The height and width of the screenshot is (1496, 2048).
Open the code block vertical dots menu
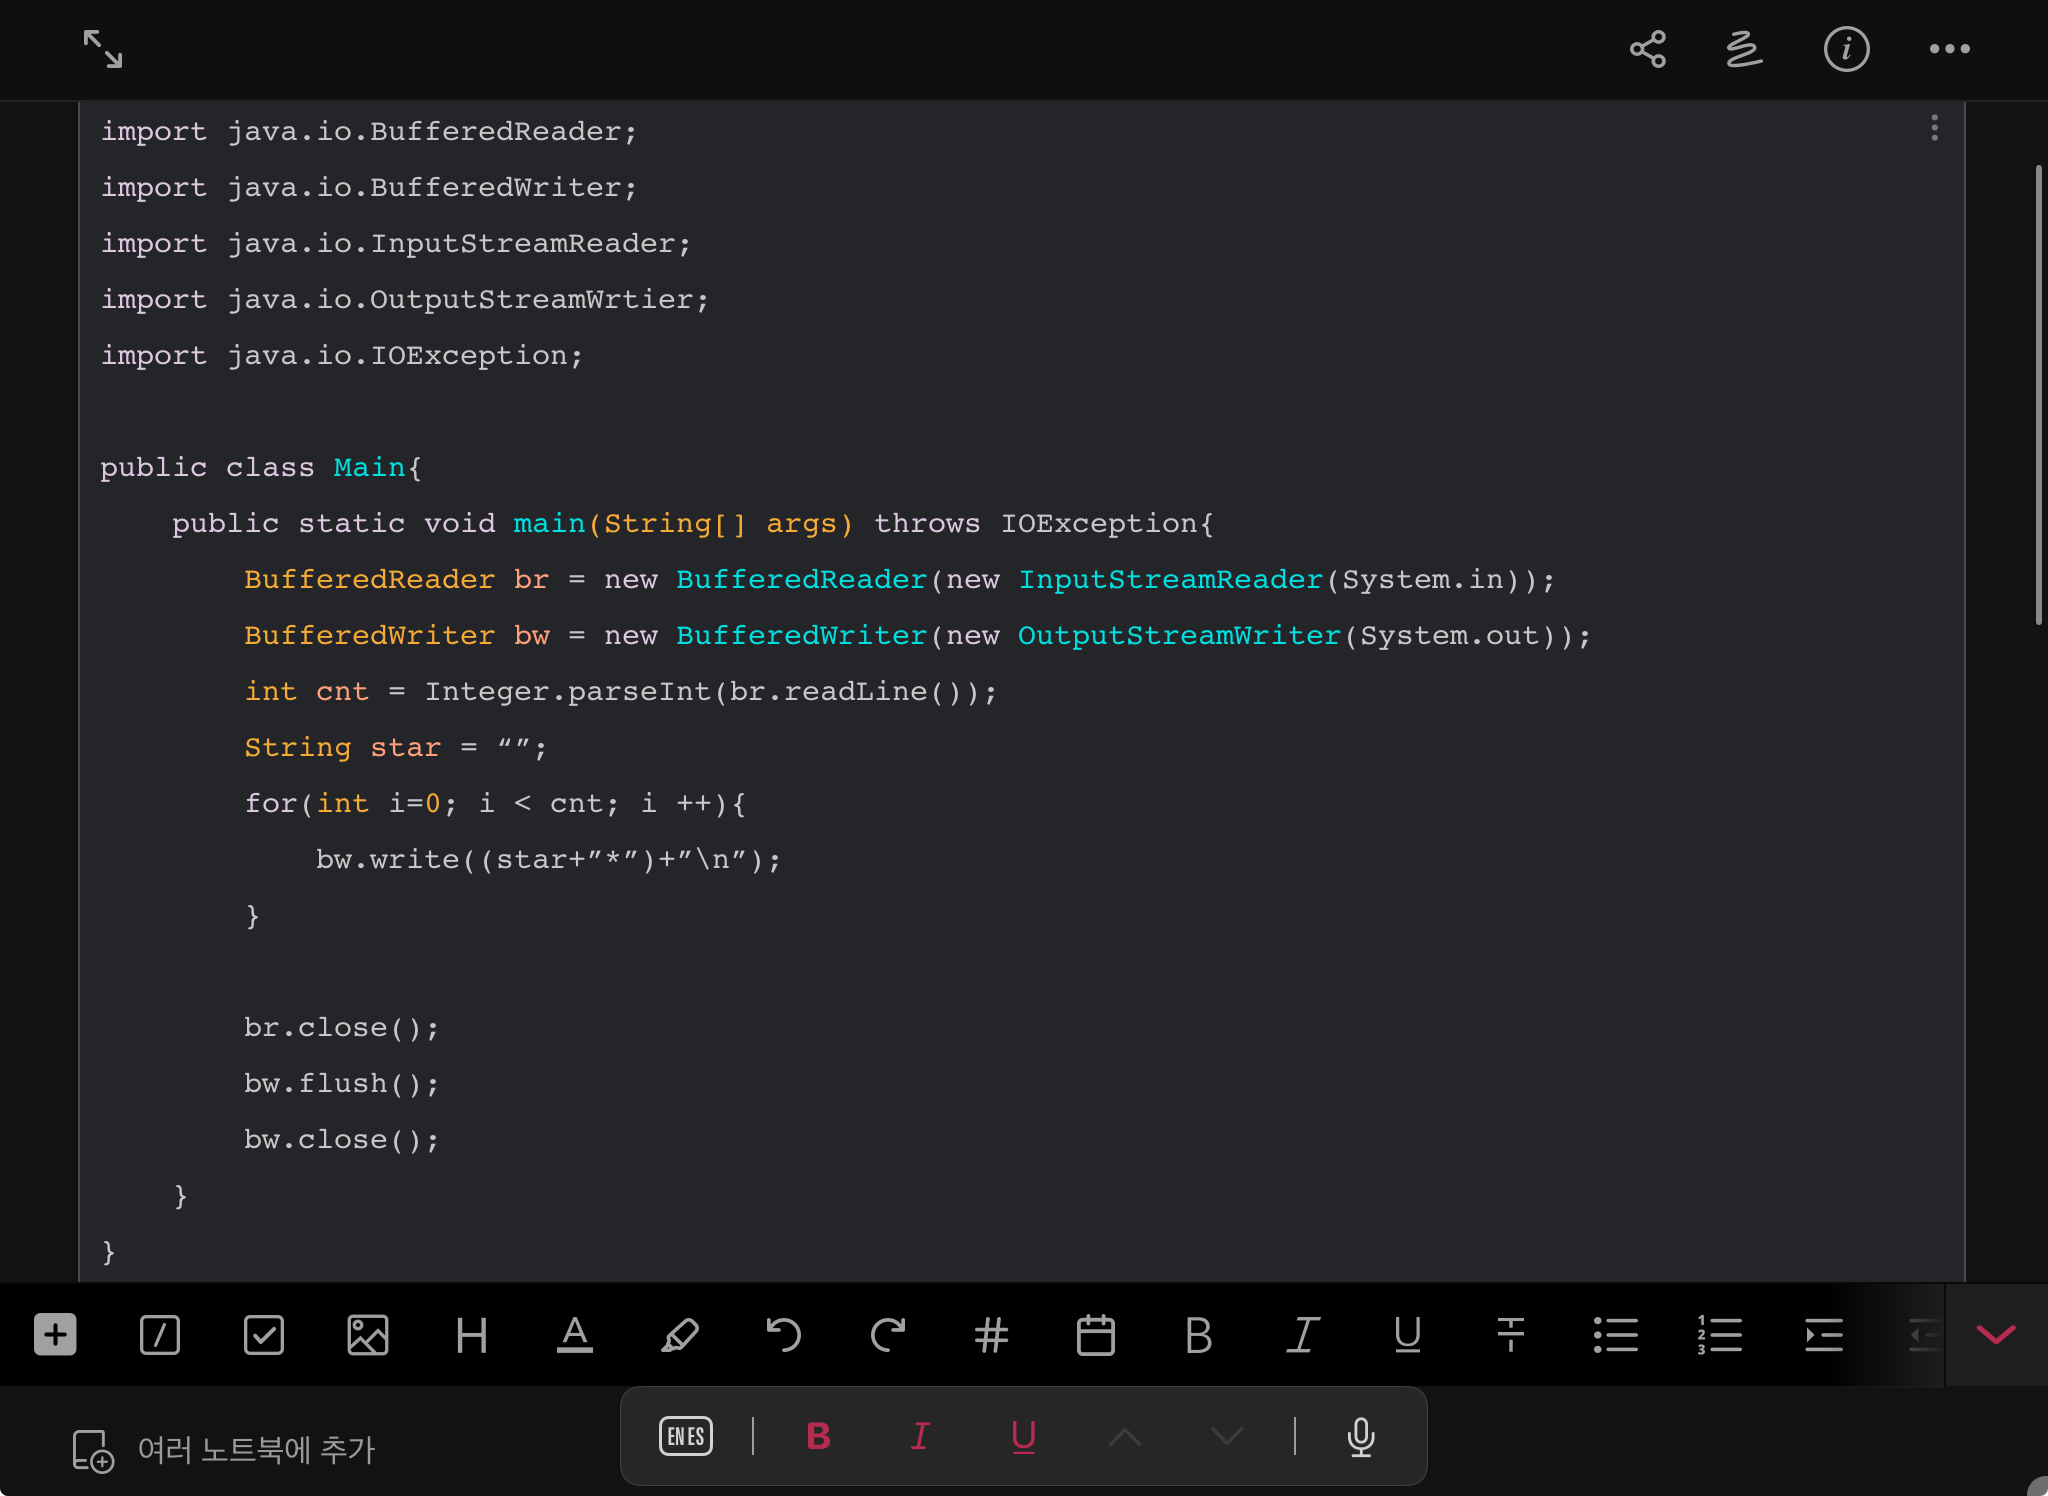click(x=1935, y=128)
